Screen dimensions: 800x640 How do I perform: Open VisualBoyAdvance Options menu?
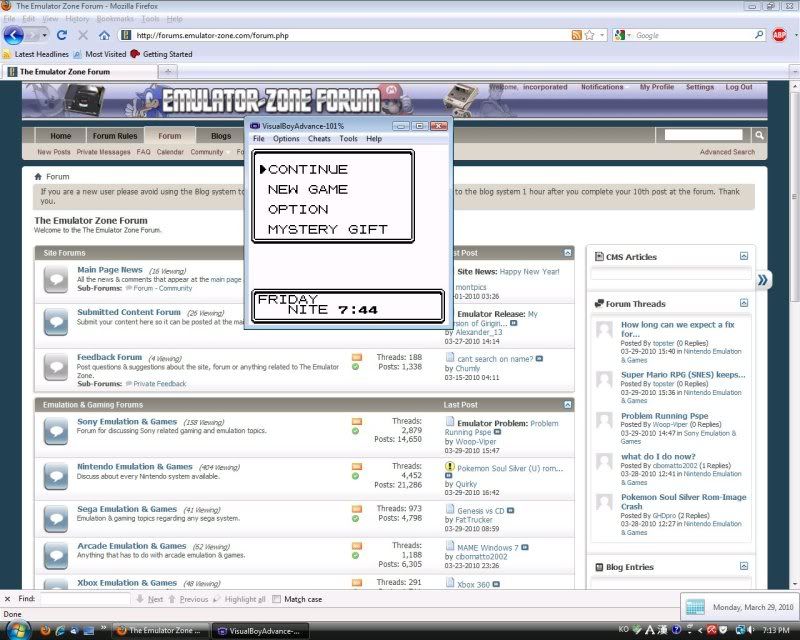(x=286, y=139)
